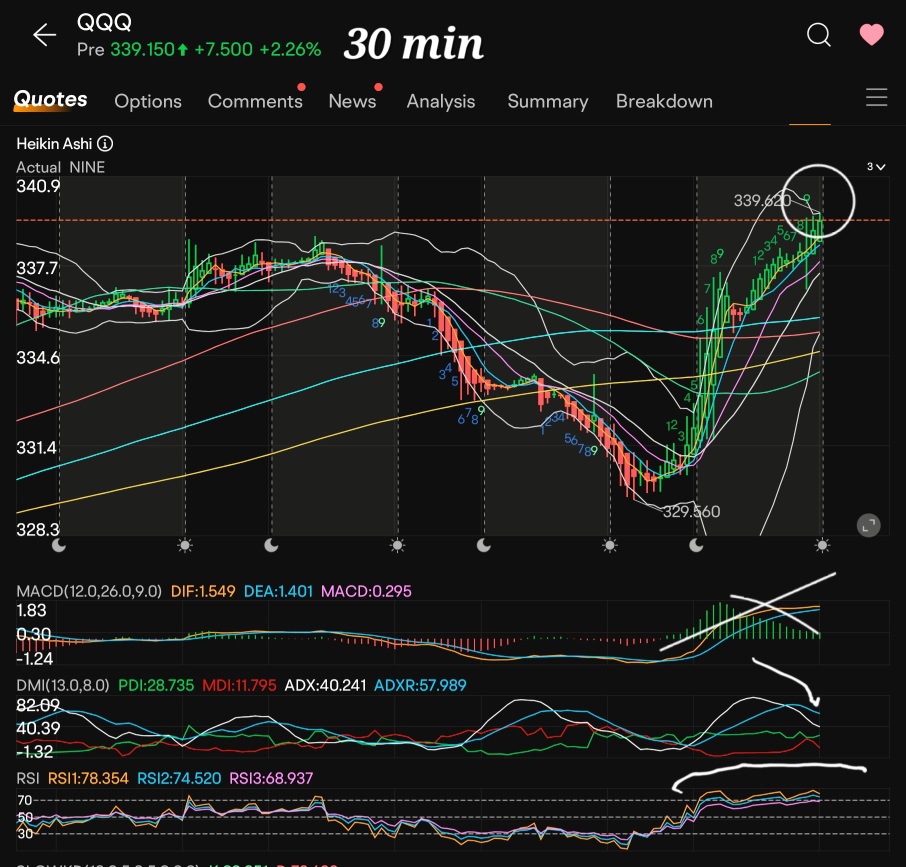Click the Heikin Ashi info icon
Image resolution: width=906 pixels, height=867 pixels.
pos(105,144)
